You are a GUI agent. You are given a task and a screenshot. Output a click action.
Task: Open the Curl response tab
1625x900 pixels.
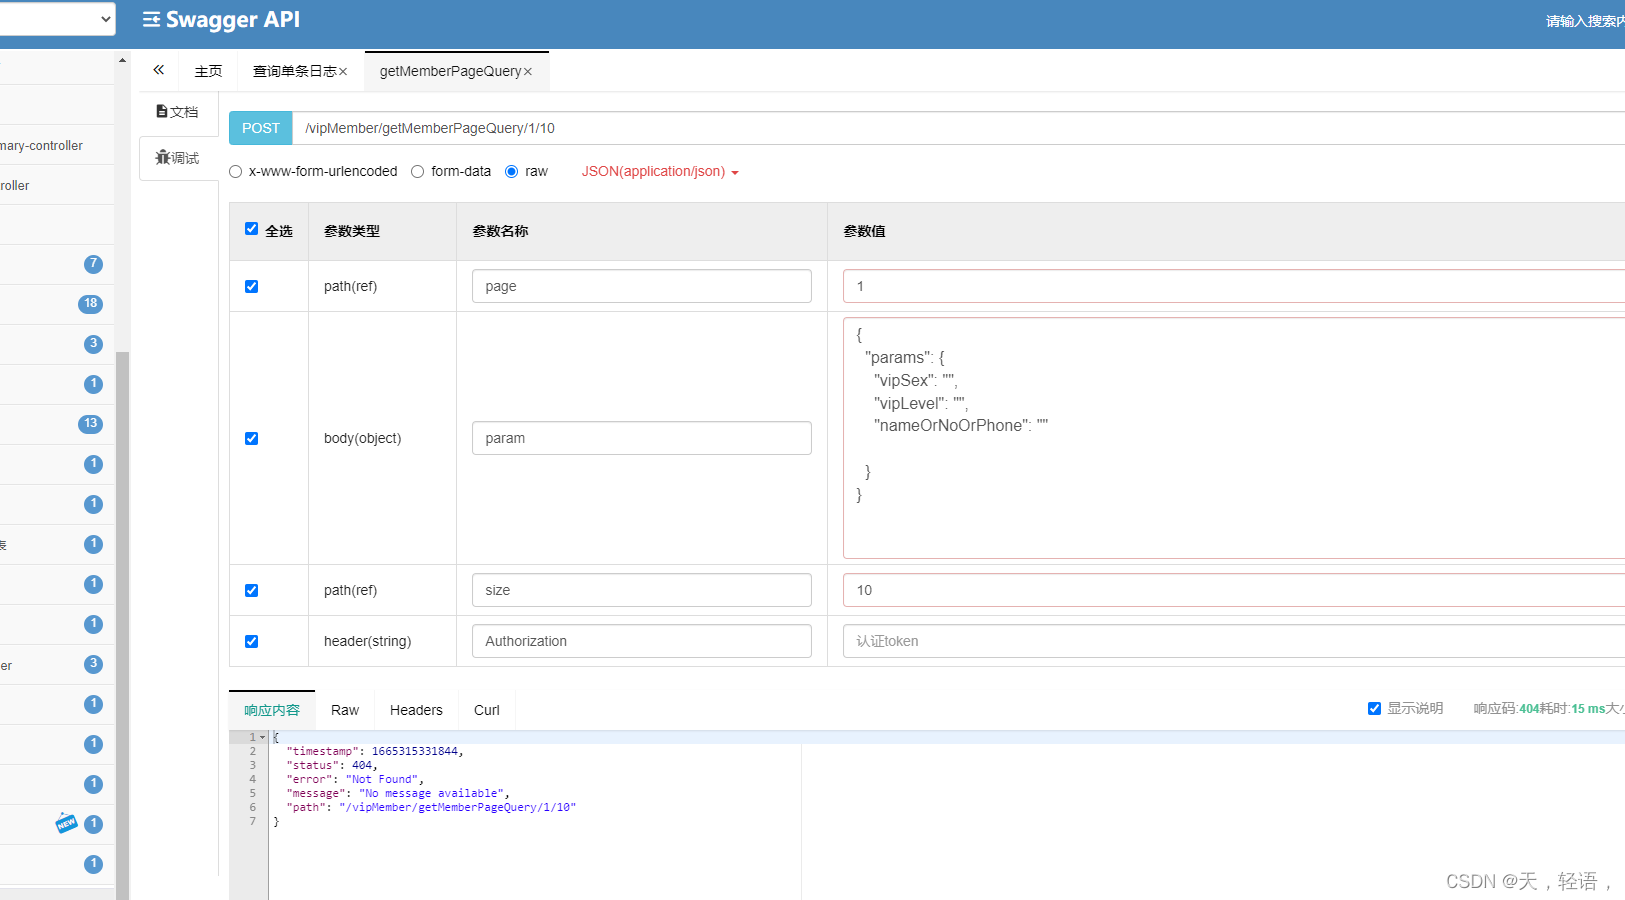(x=487, y=710)
